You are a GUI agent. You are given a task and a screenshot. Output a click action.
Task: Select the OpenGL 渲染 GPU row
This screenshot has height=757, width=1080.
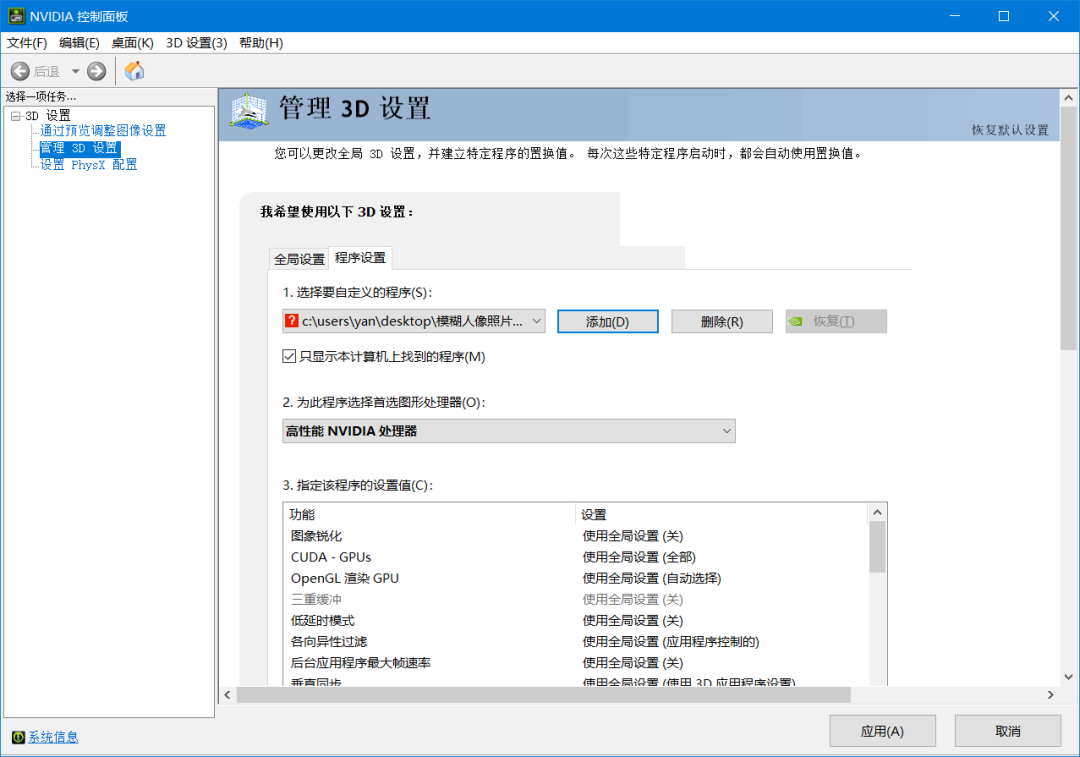pyautogui.click(x=575, y=578)
